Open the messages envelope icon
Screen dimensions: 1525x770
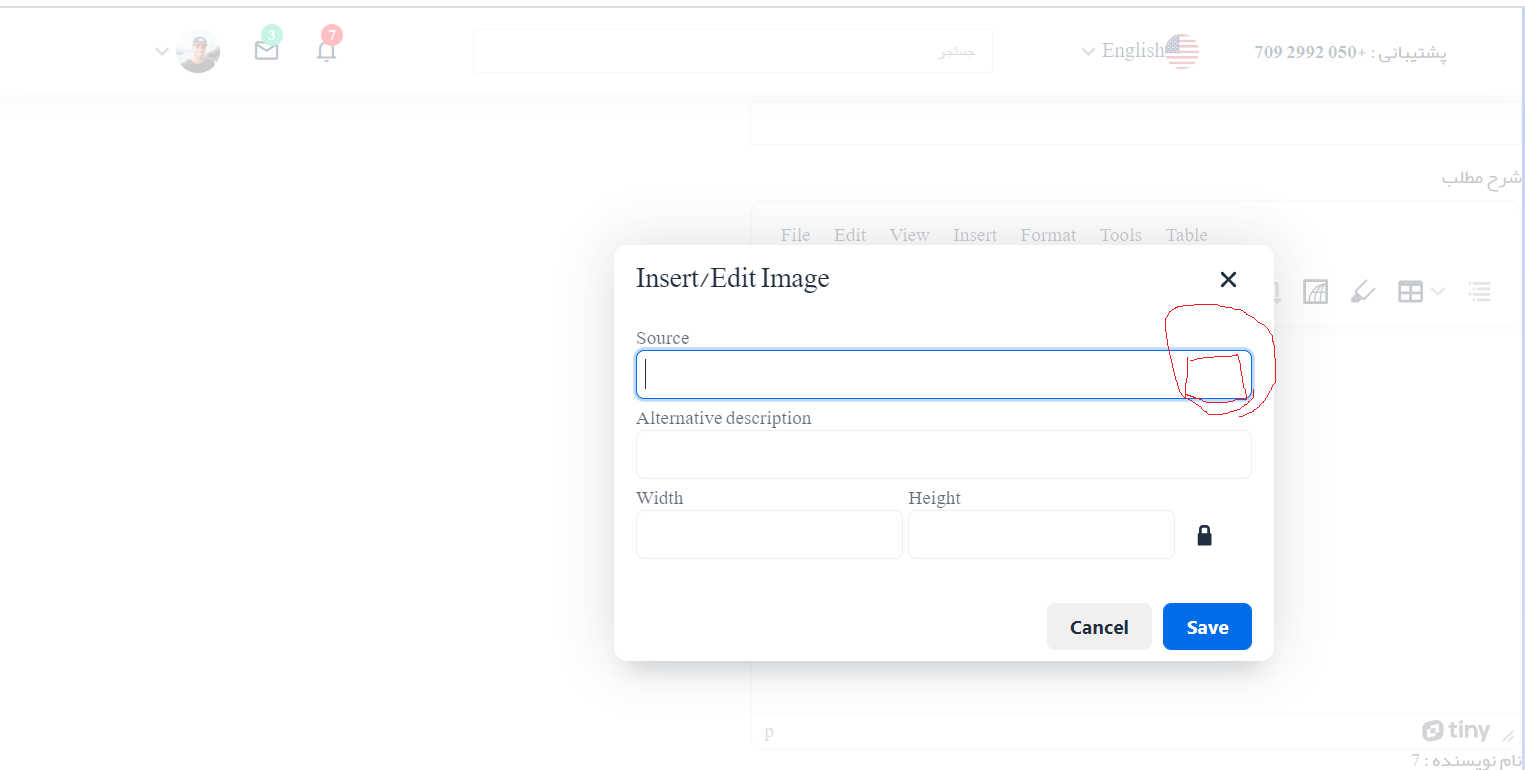click(266, 50)
